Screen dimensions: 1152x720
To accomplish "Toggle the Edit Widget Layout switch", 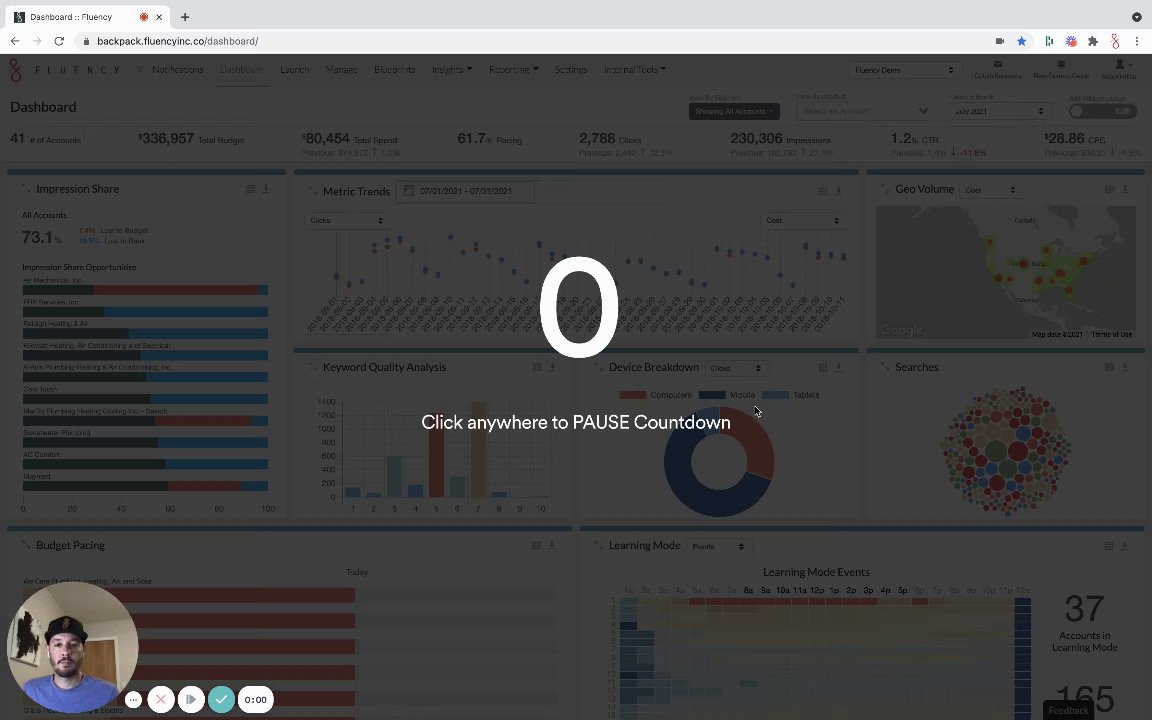I will click(1102, 111).
